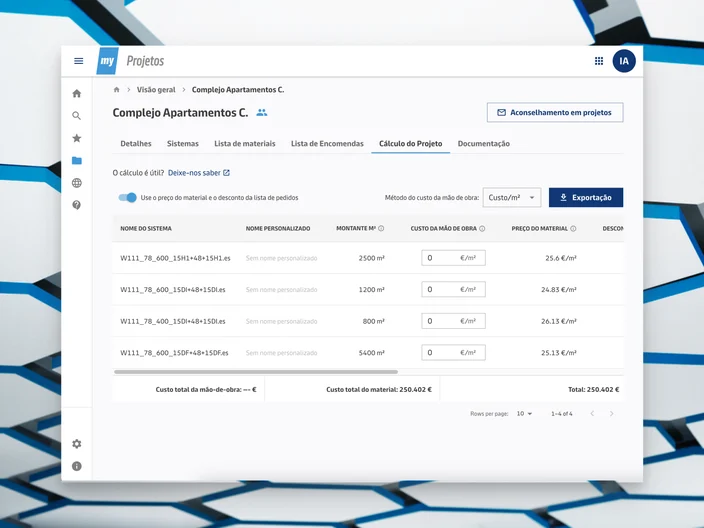Click the blue 'my' logo
This screenshot has height=528, width=704.
[x=107, y=61]
